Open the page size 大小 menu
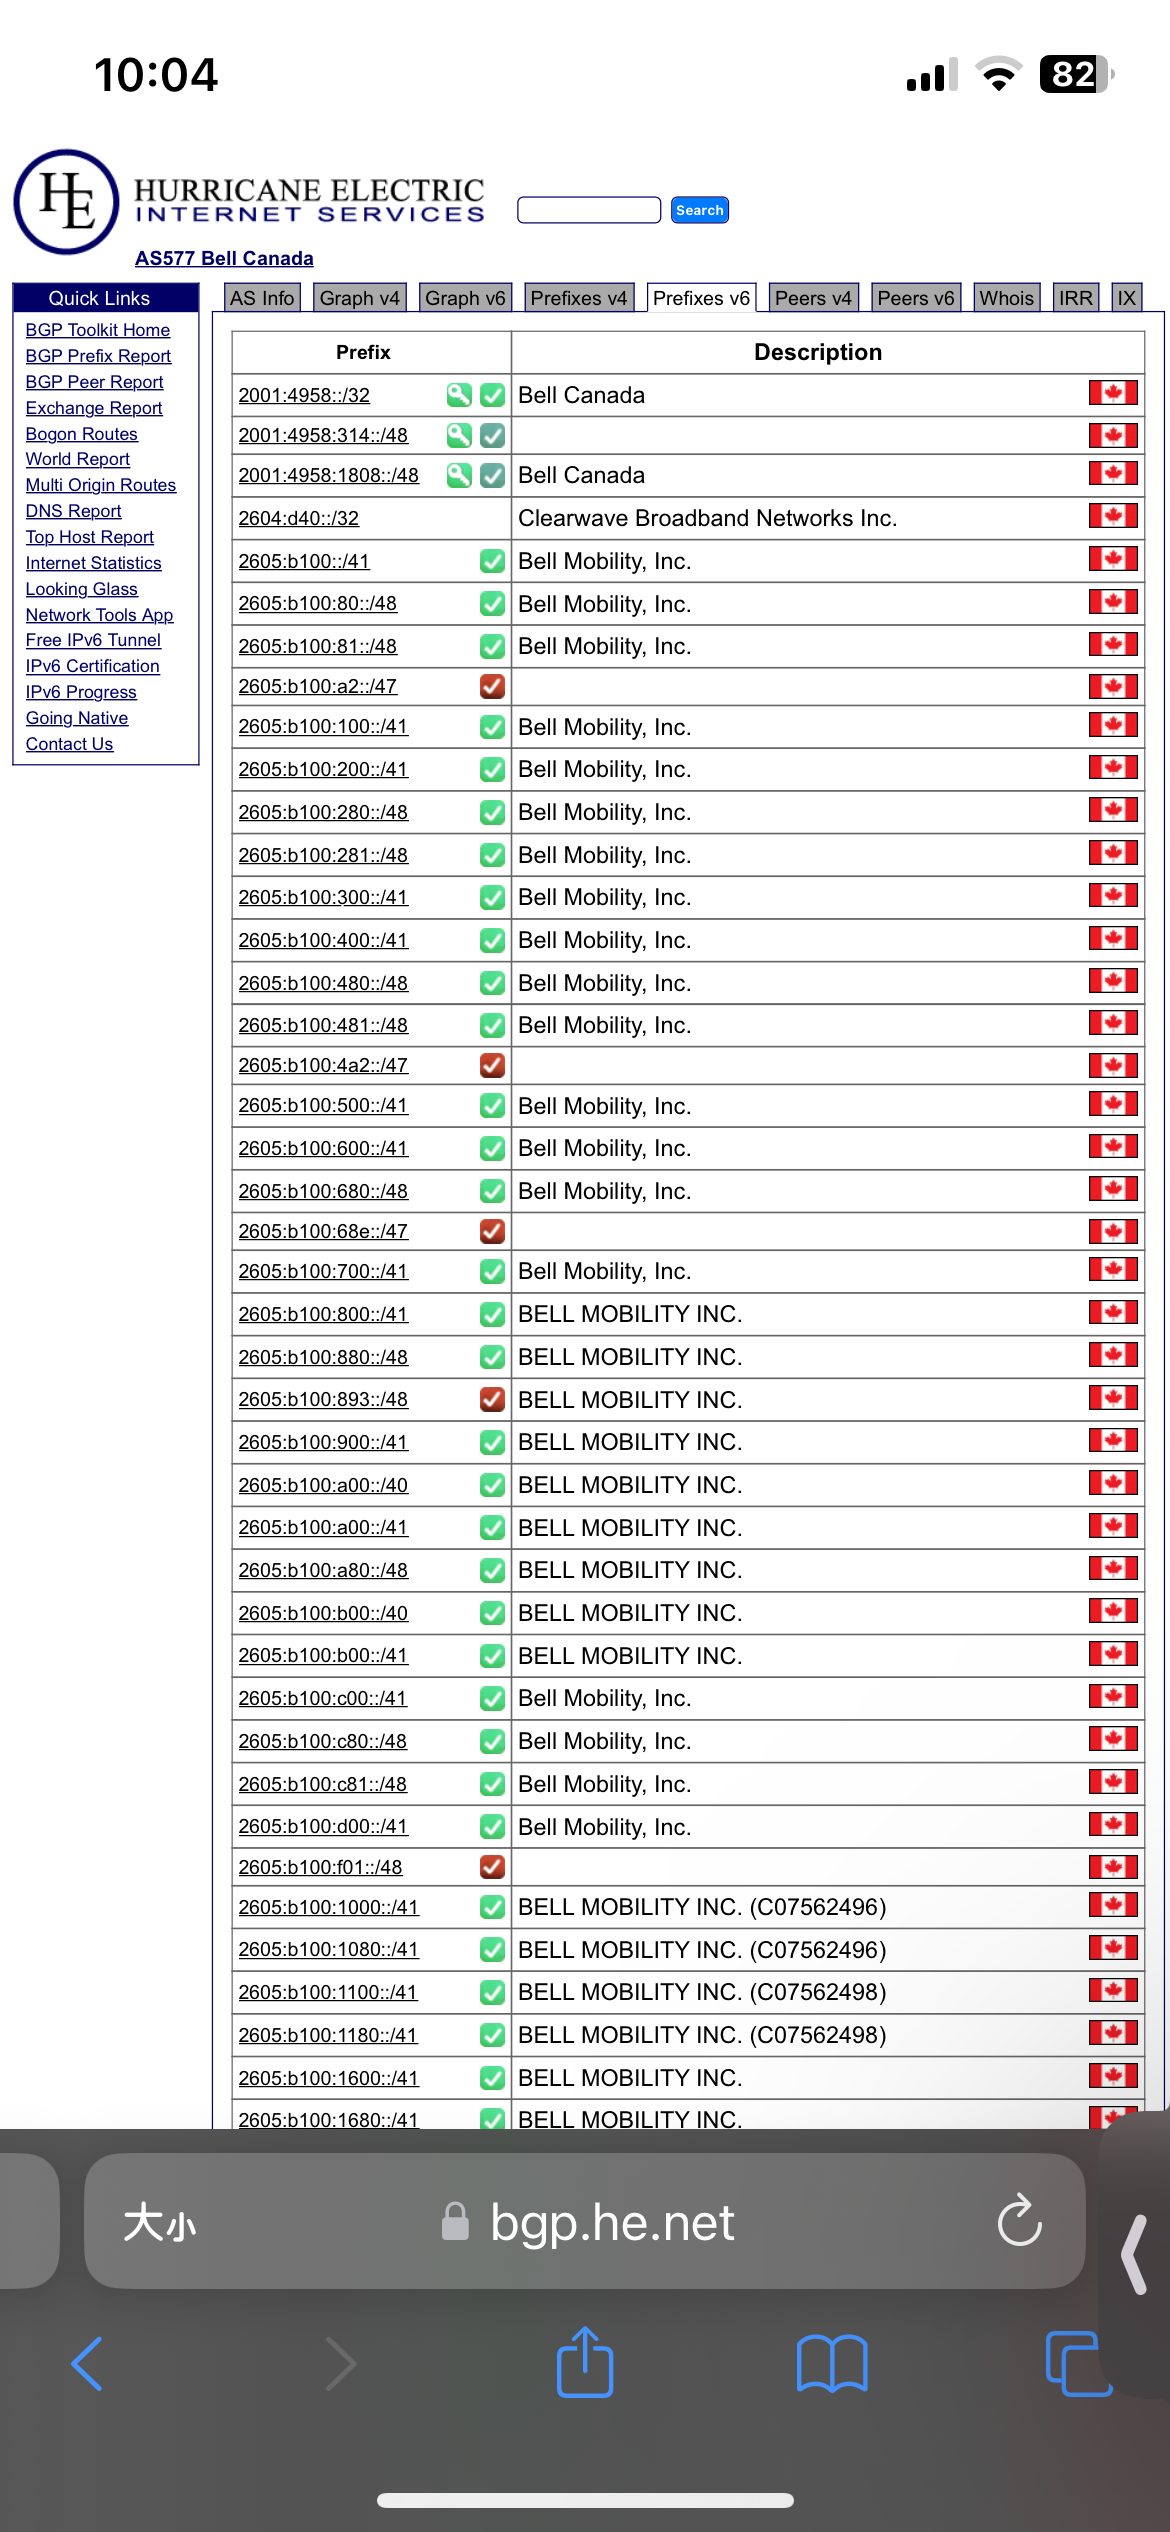 click(x=160, y=2222)
